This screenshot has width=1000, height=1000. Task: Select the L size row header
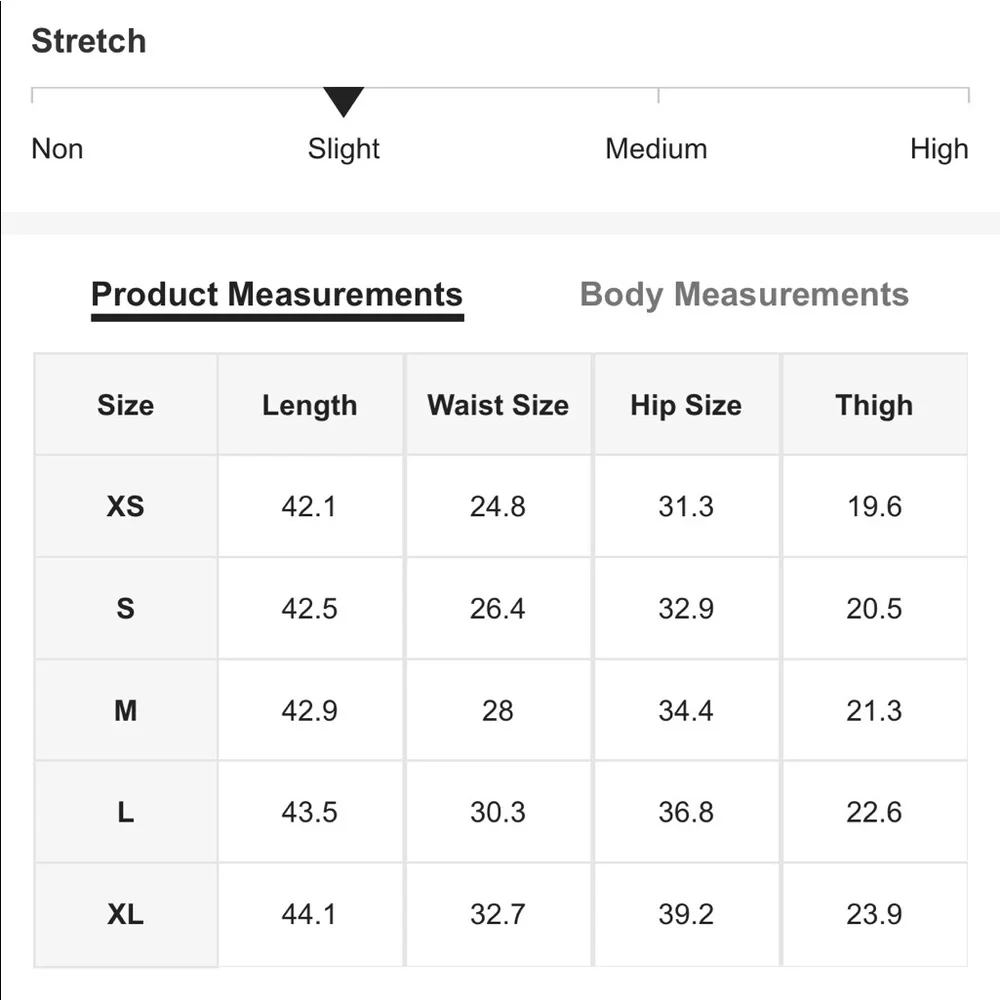(x=126, y=812)
